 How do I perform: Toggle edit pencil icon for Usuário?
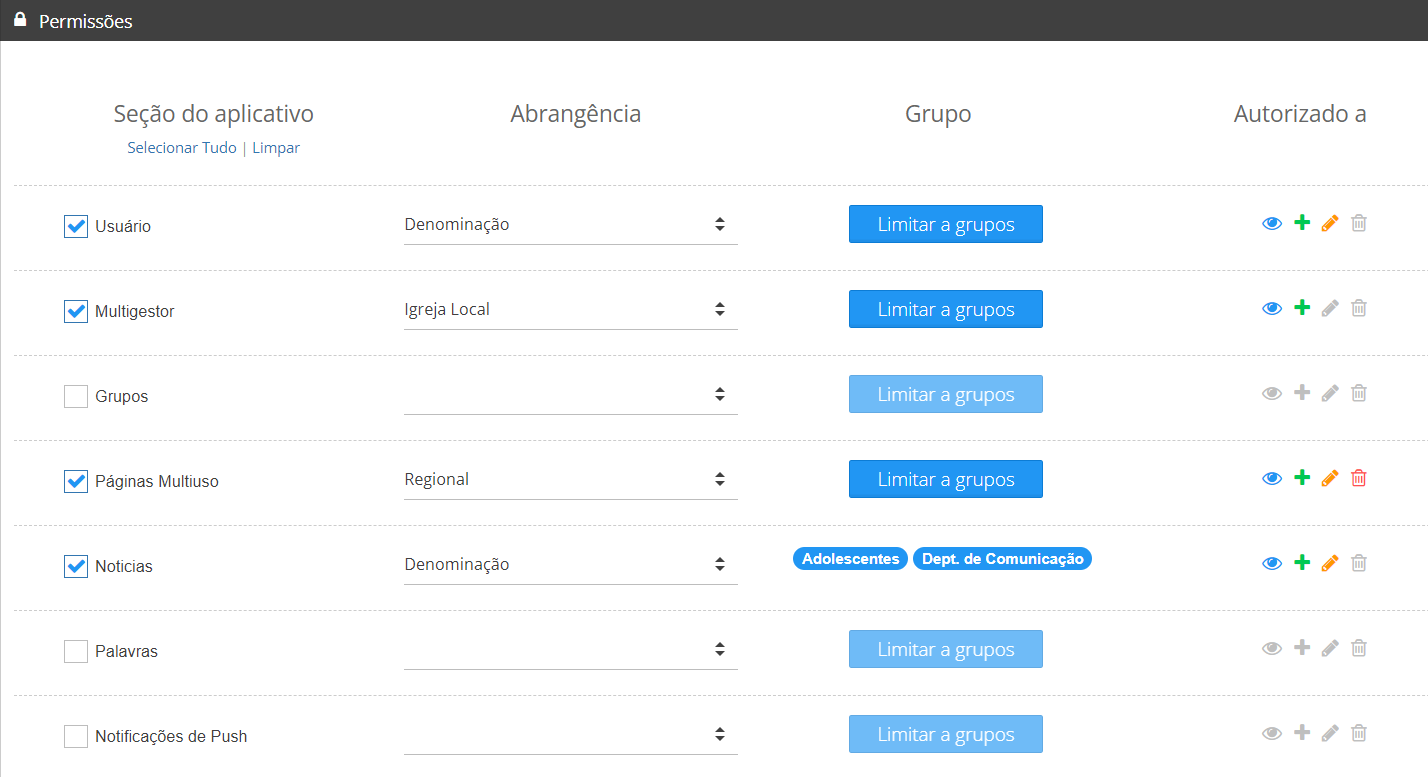click(x=1329, y=224)
